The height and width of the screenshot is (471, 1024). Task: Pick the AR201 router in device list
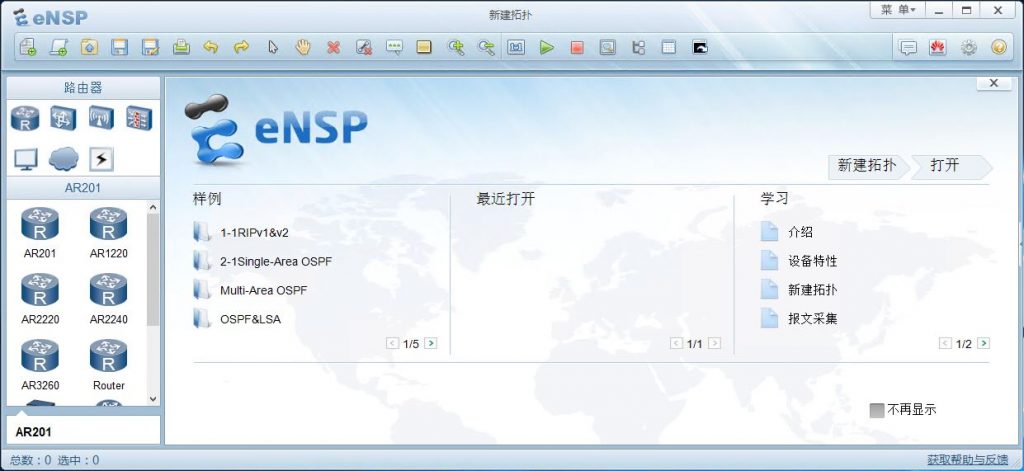pos(40,232)
